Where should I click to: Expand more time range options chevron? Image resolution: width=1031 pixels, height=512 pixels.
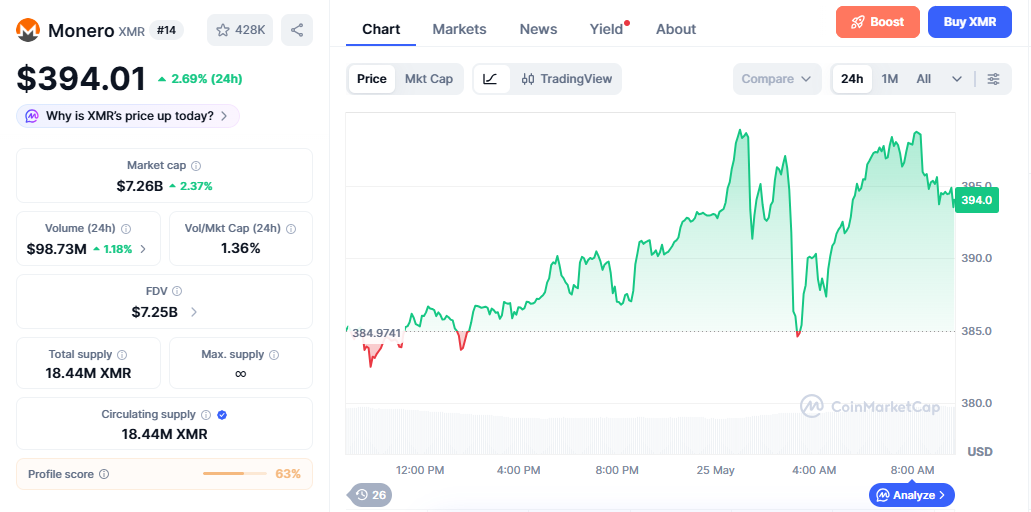pyautogui.click(x=957, y=79)
